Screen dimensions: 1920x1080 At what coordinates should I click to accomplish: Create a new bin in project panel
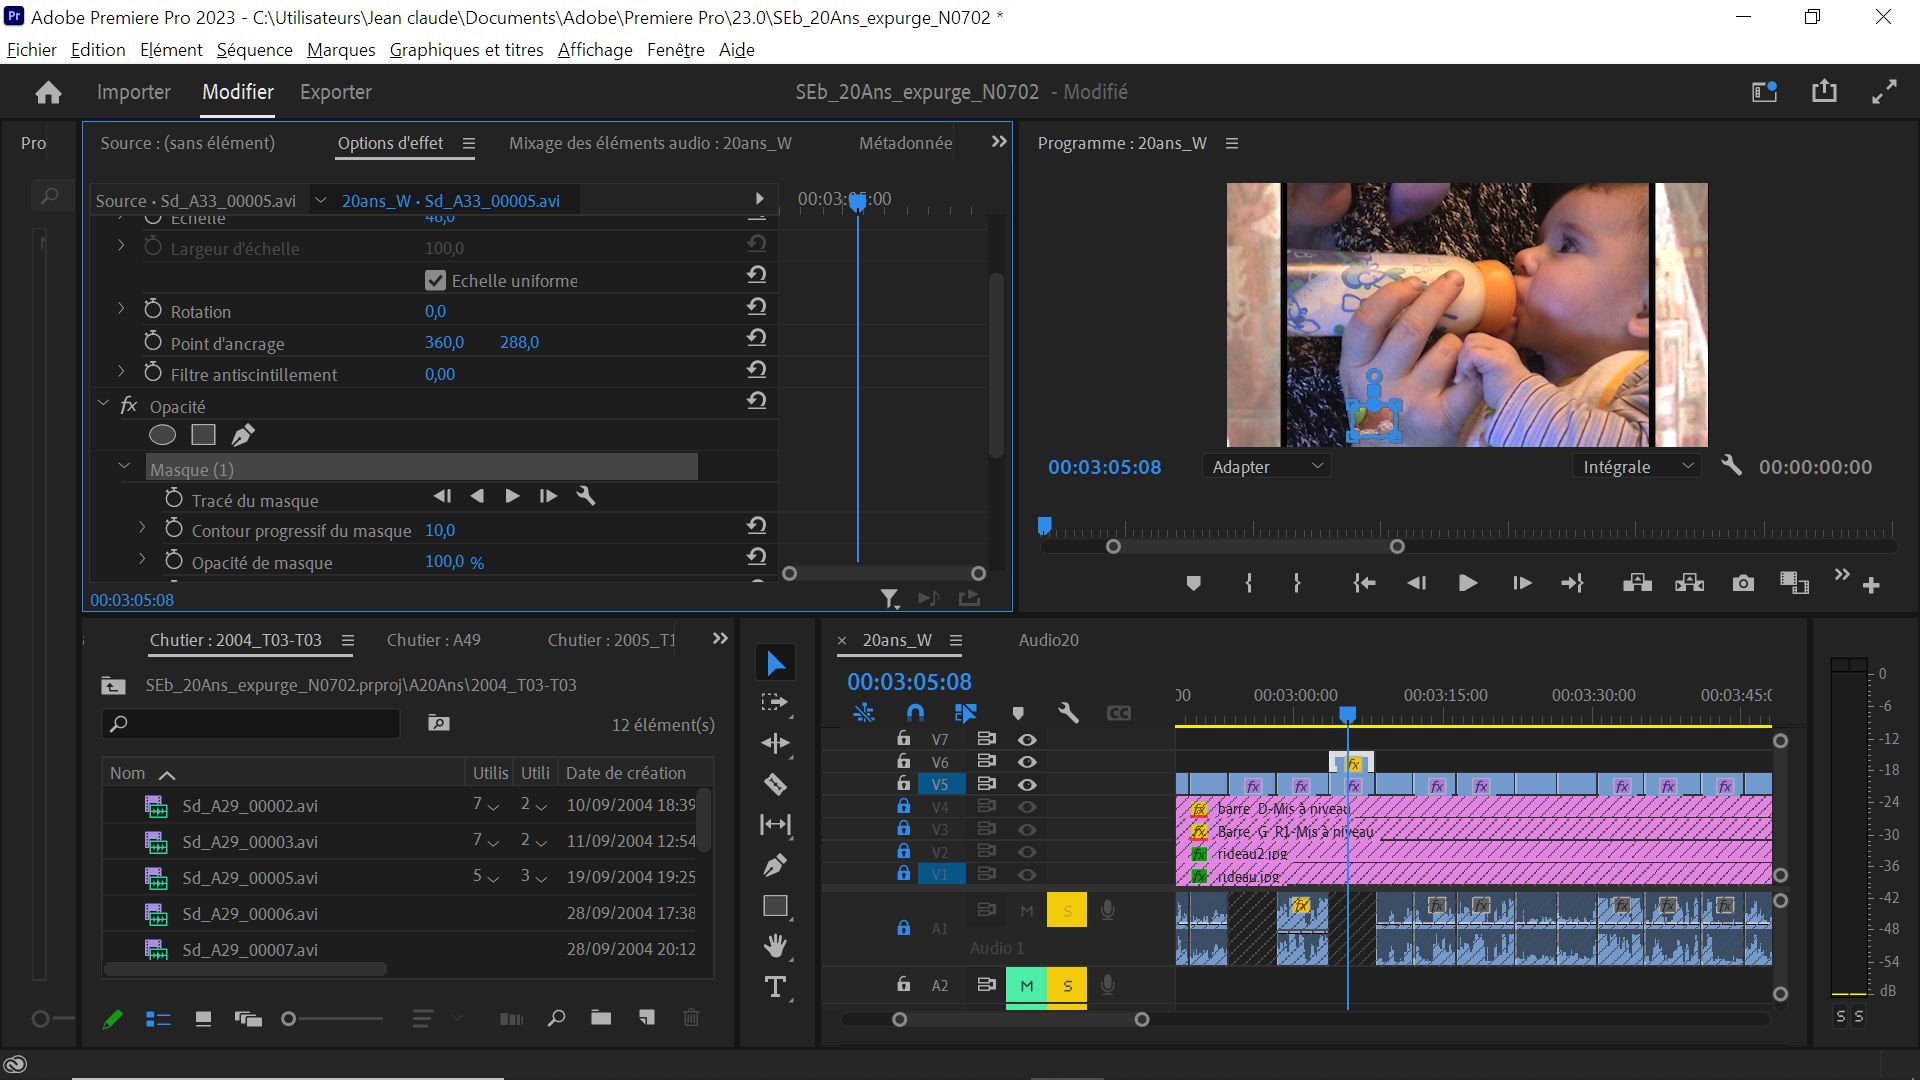[x=601, y=1018]
